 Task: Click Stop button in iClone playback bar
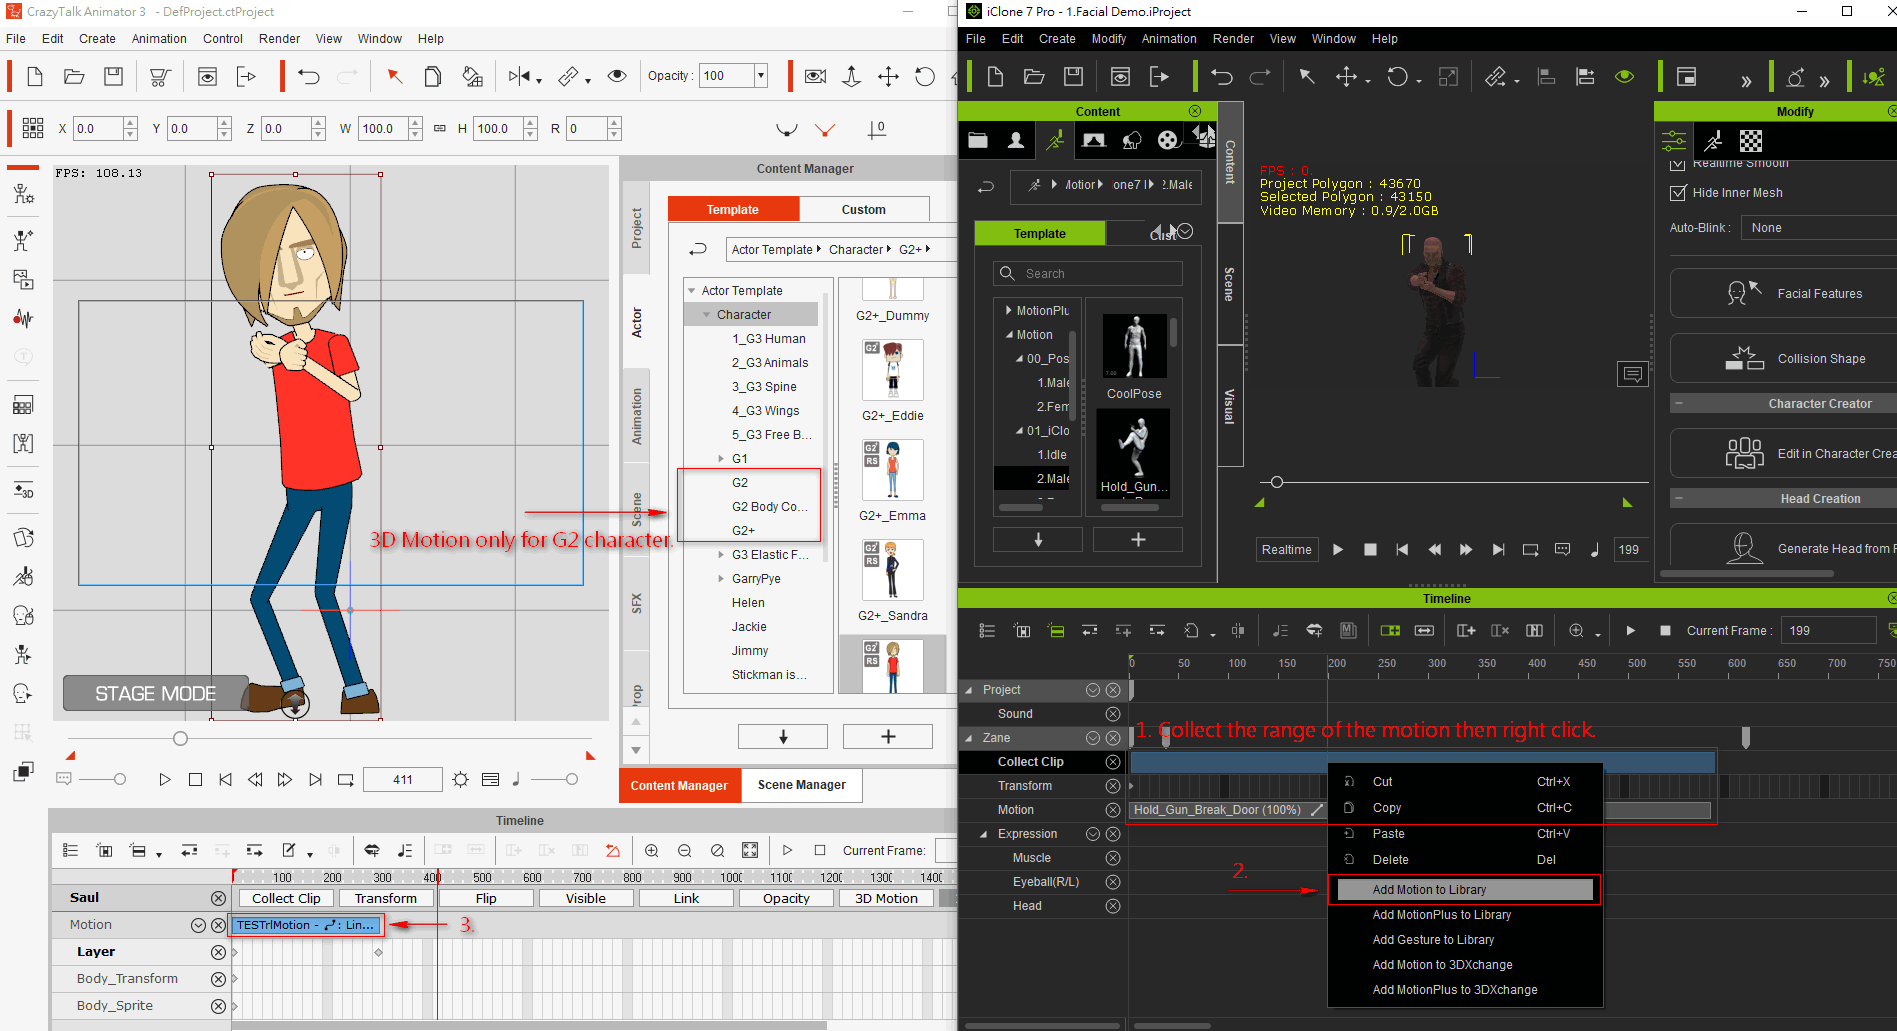[1370, 549]
